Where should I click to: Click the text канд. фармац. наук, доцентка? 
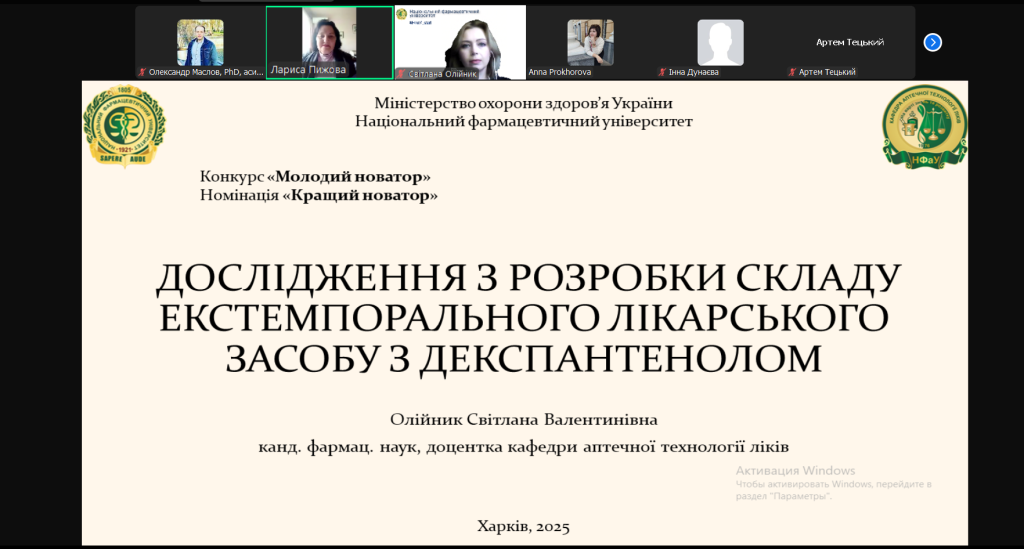[380, 447]
